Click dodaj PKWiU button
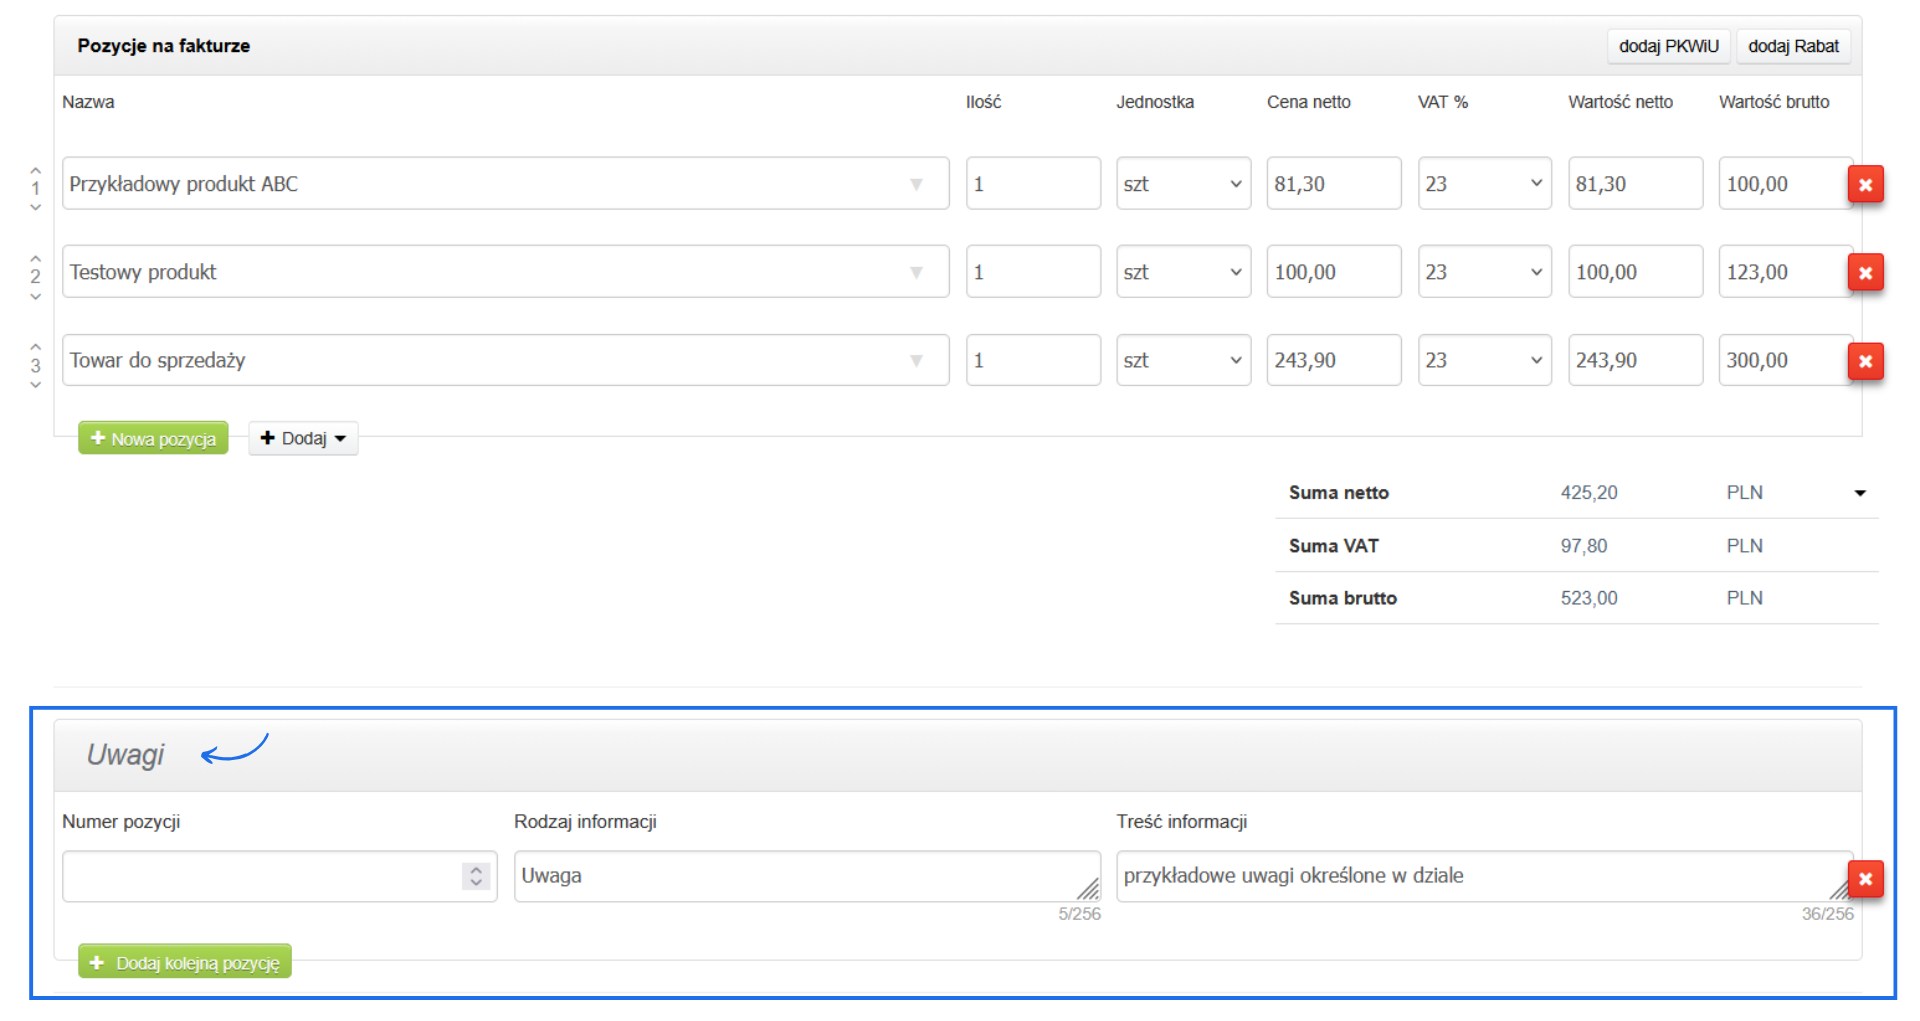Image resolution: width=1920 pixels, height=1021 pixels. click(x=1668, y=46)
